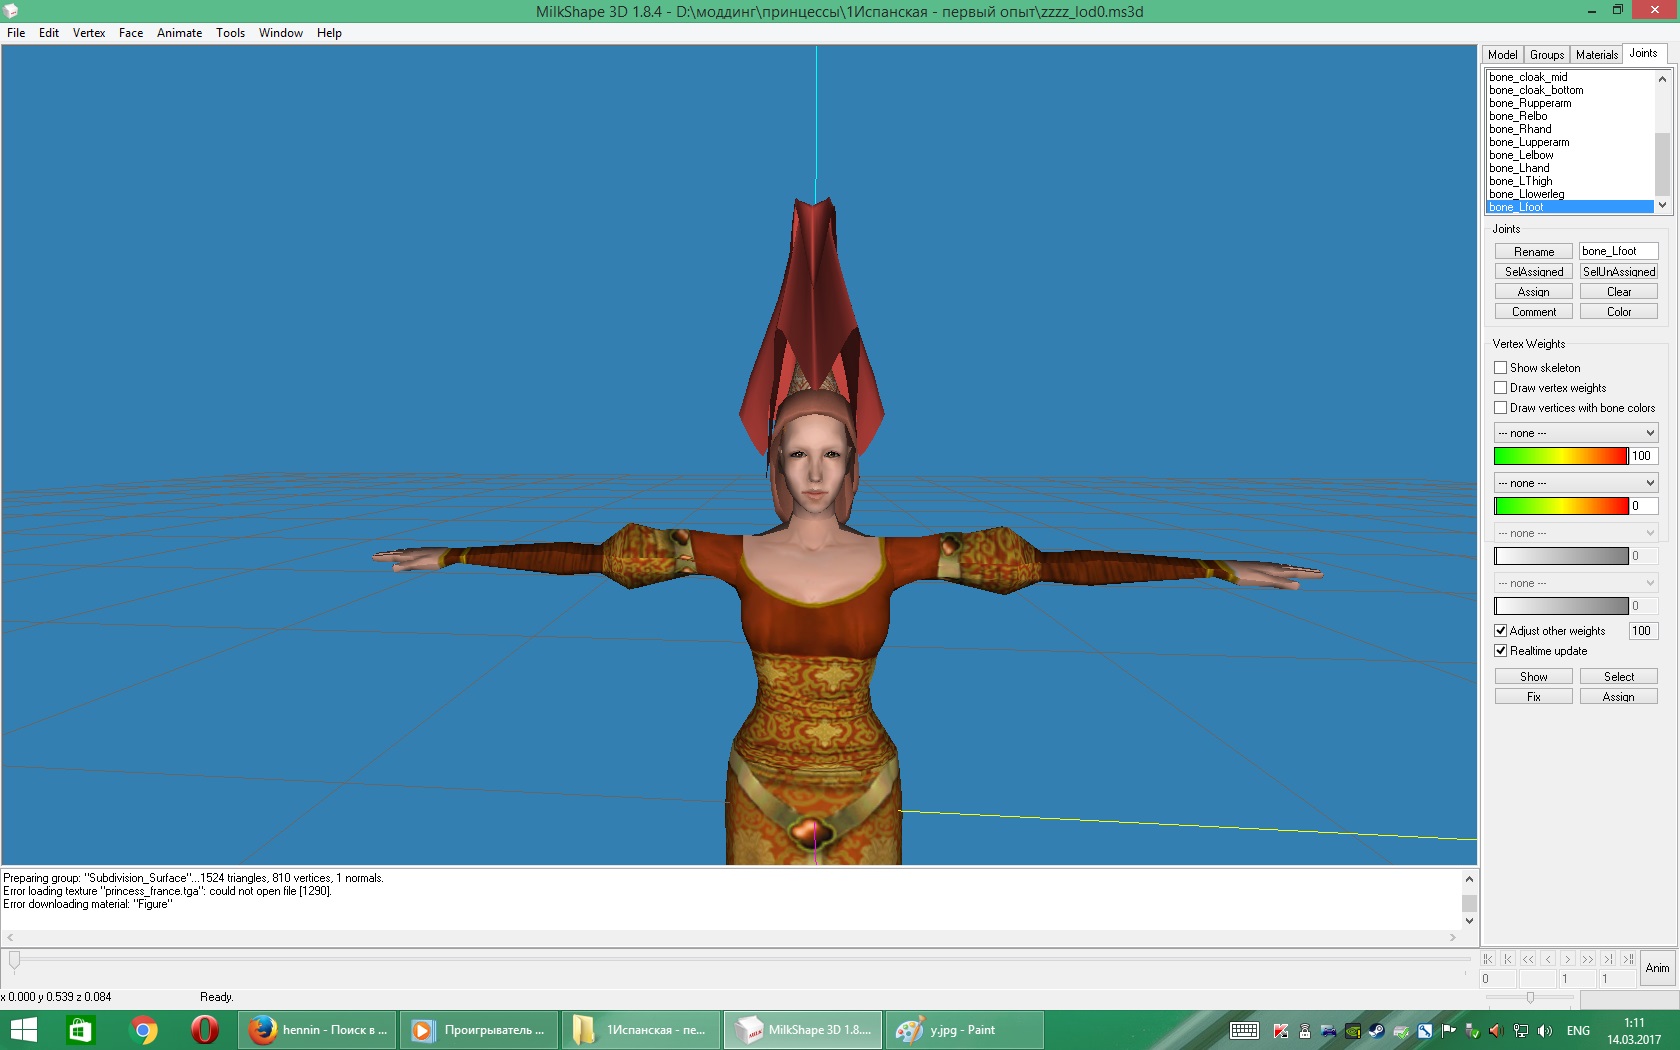Image resolution: width=1680 pixels, height=1050 pixels.
Task: Go to next keyframe button
Action: coord(1608,959)
